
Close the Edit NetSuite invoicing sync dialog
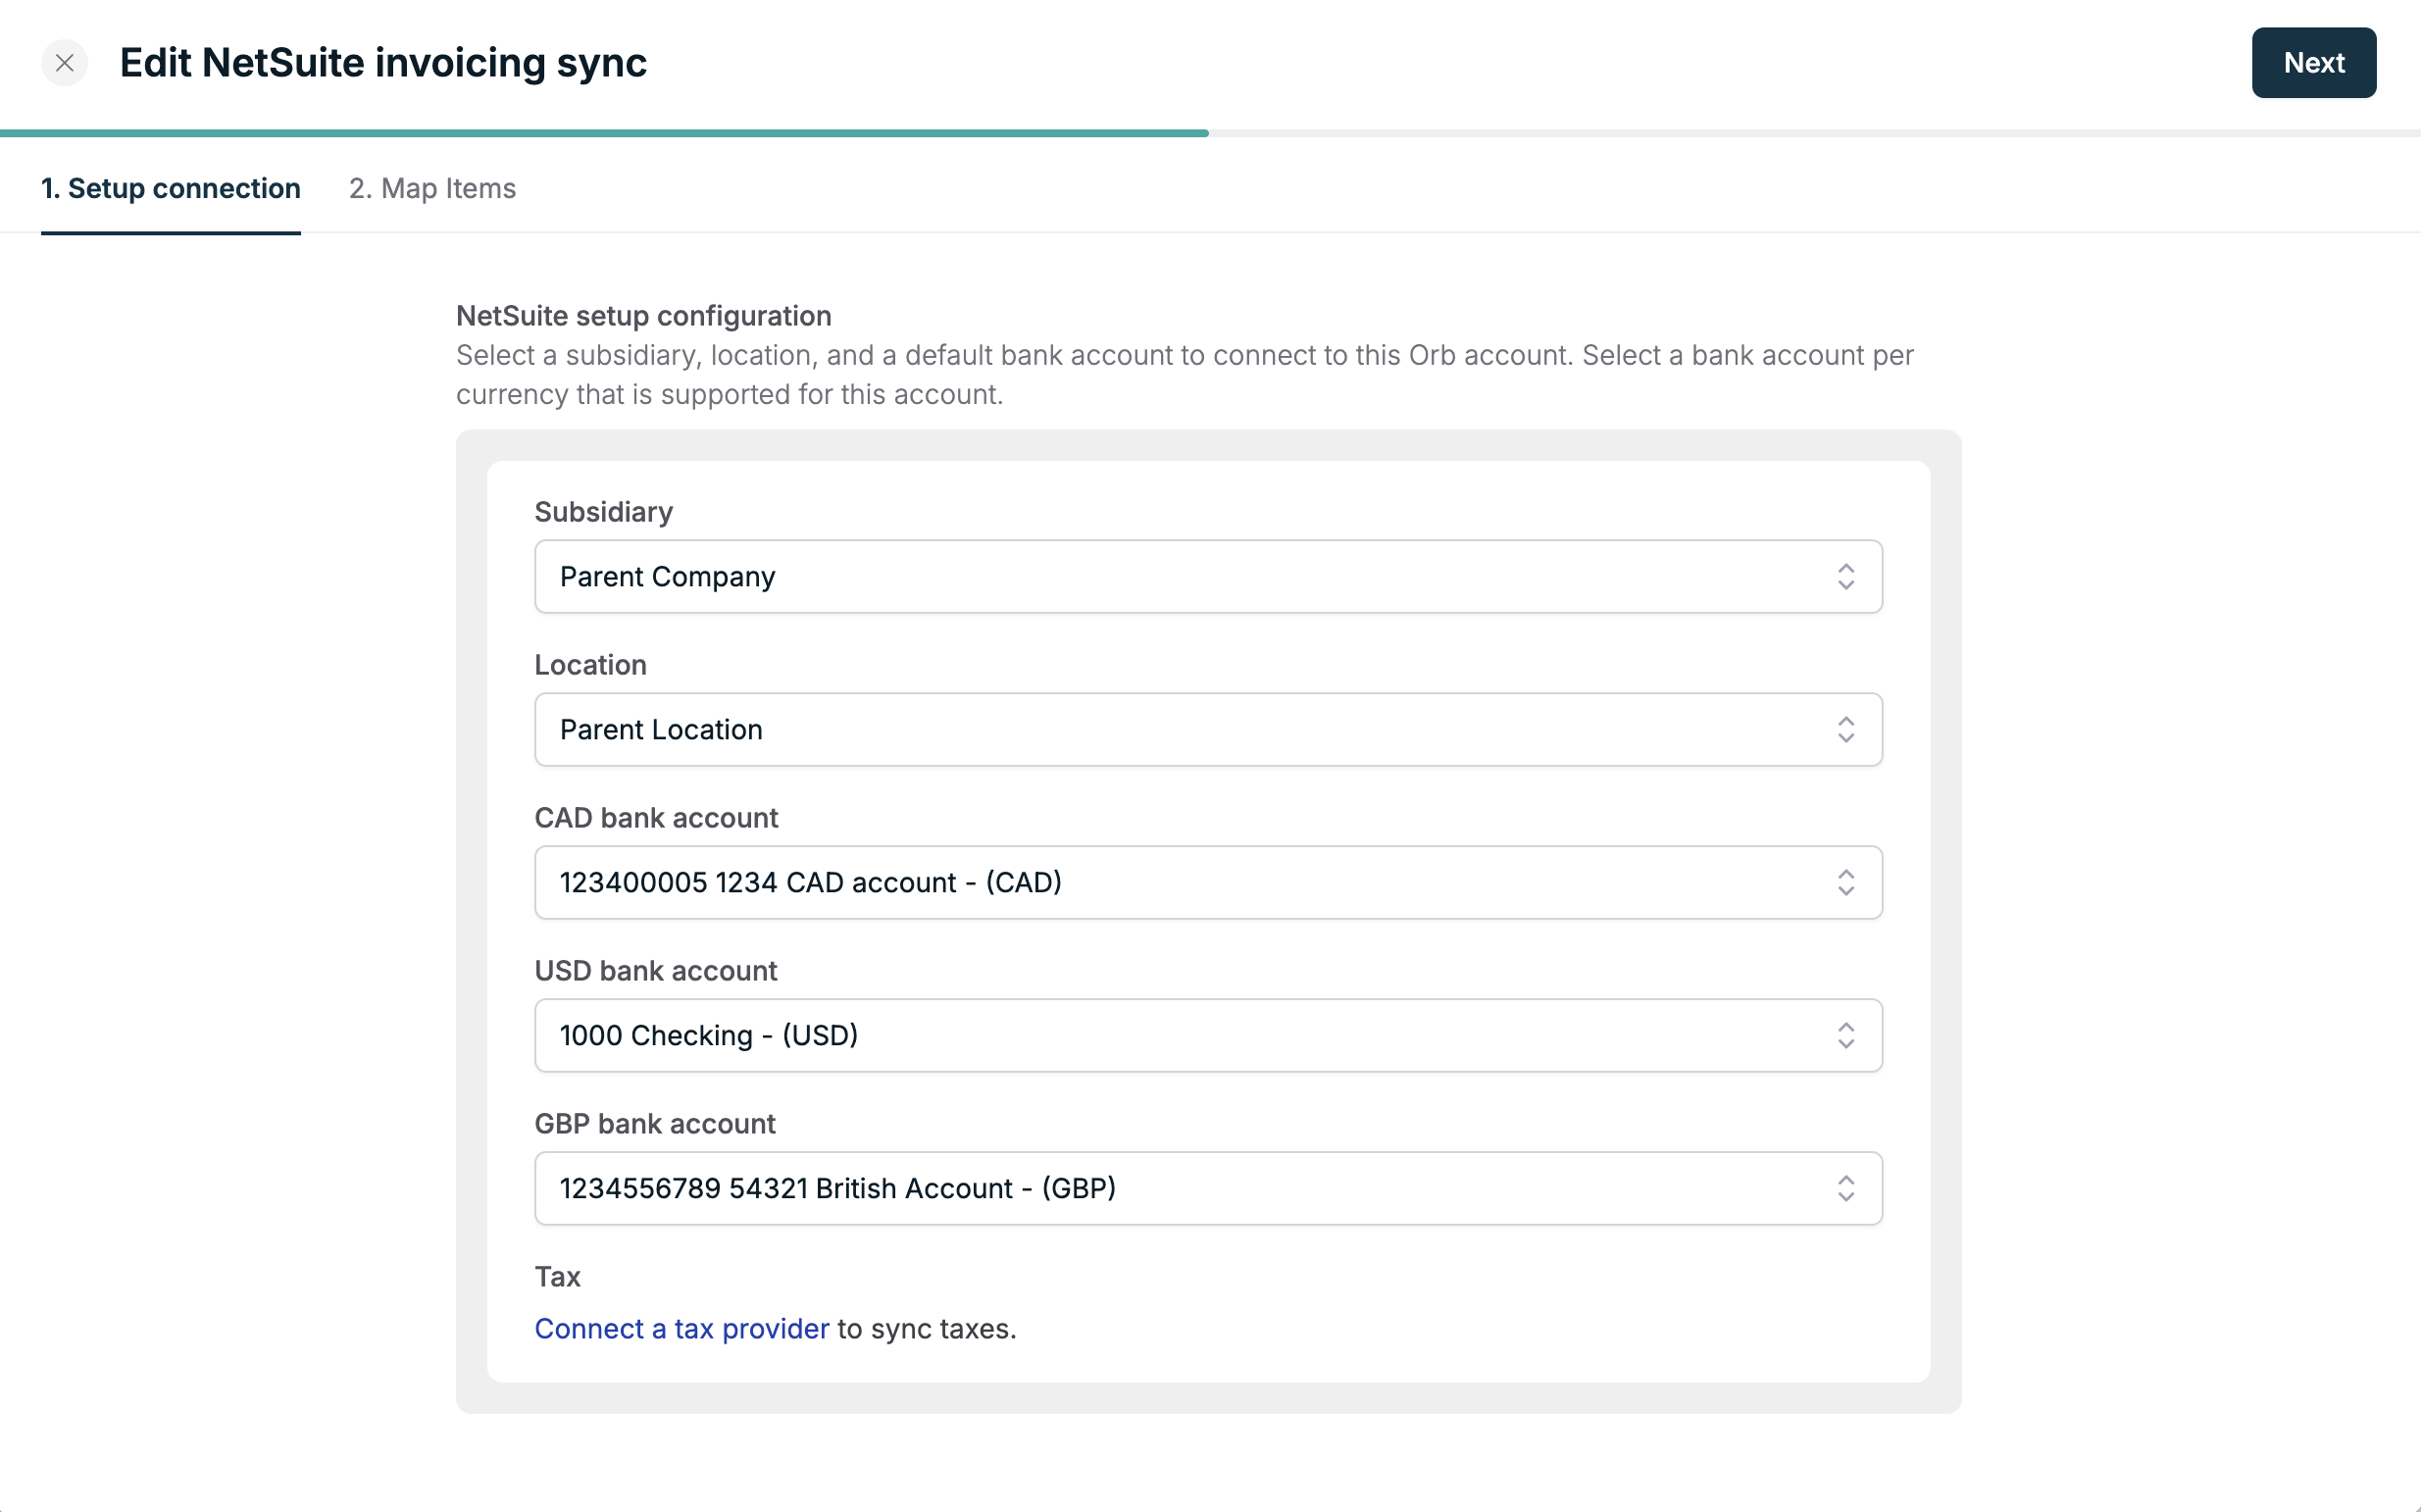click(65, 63)
